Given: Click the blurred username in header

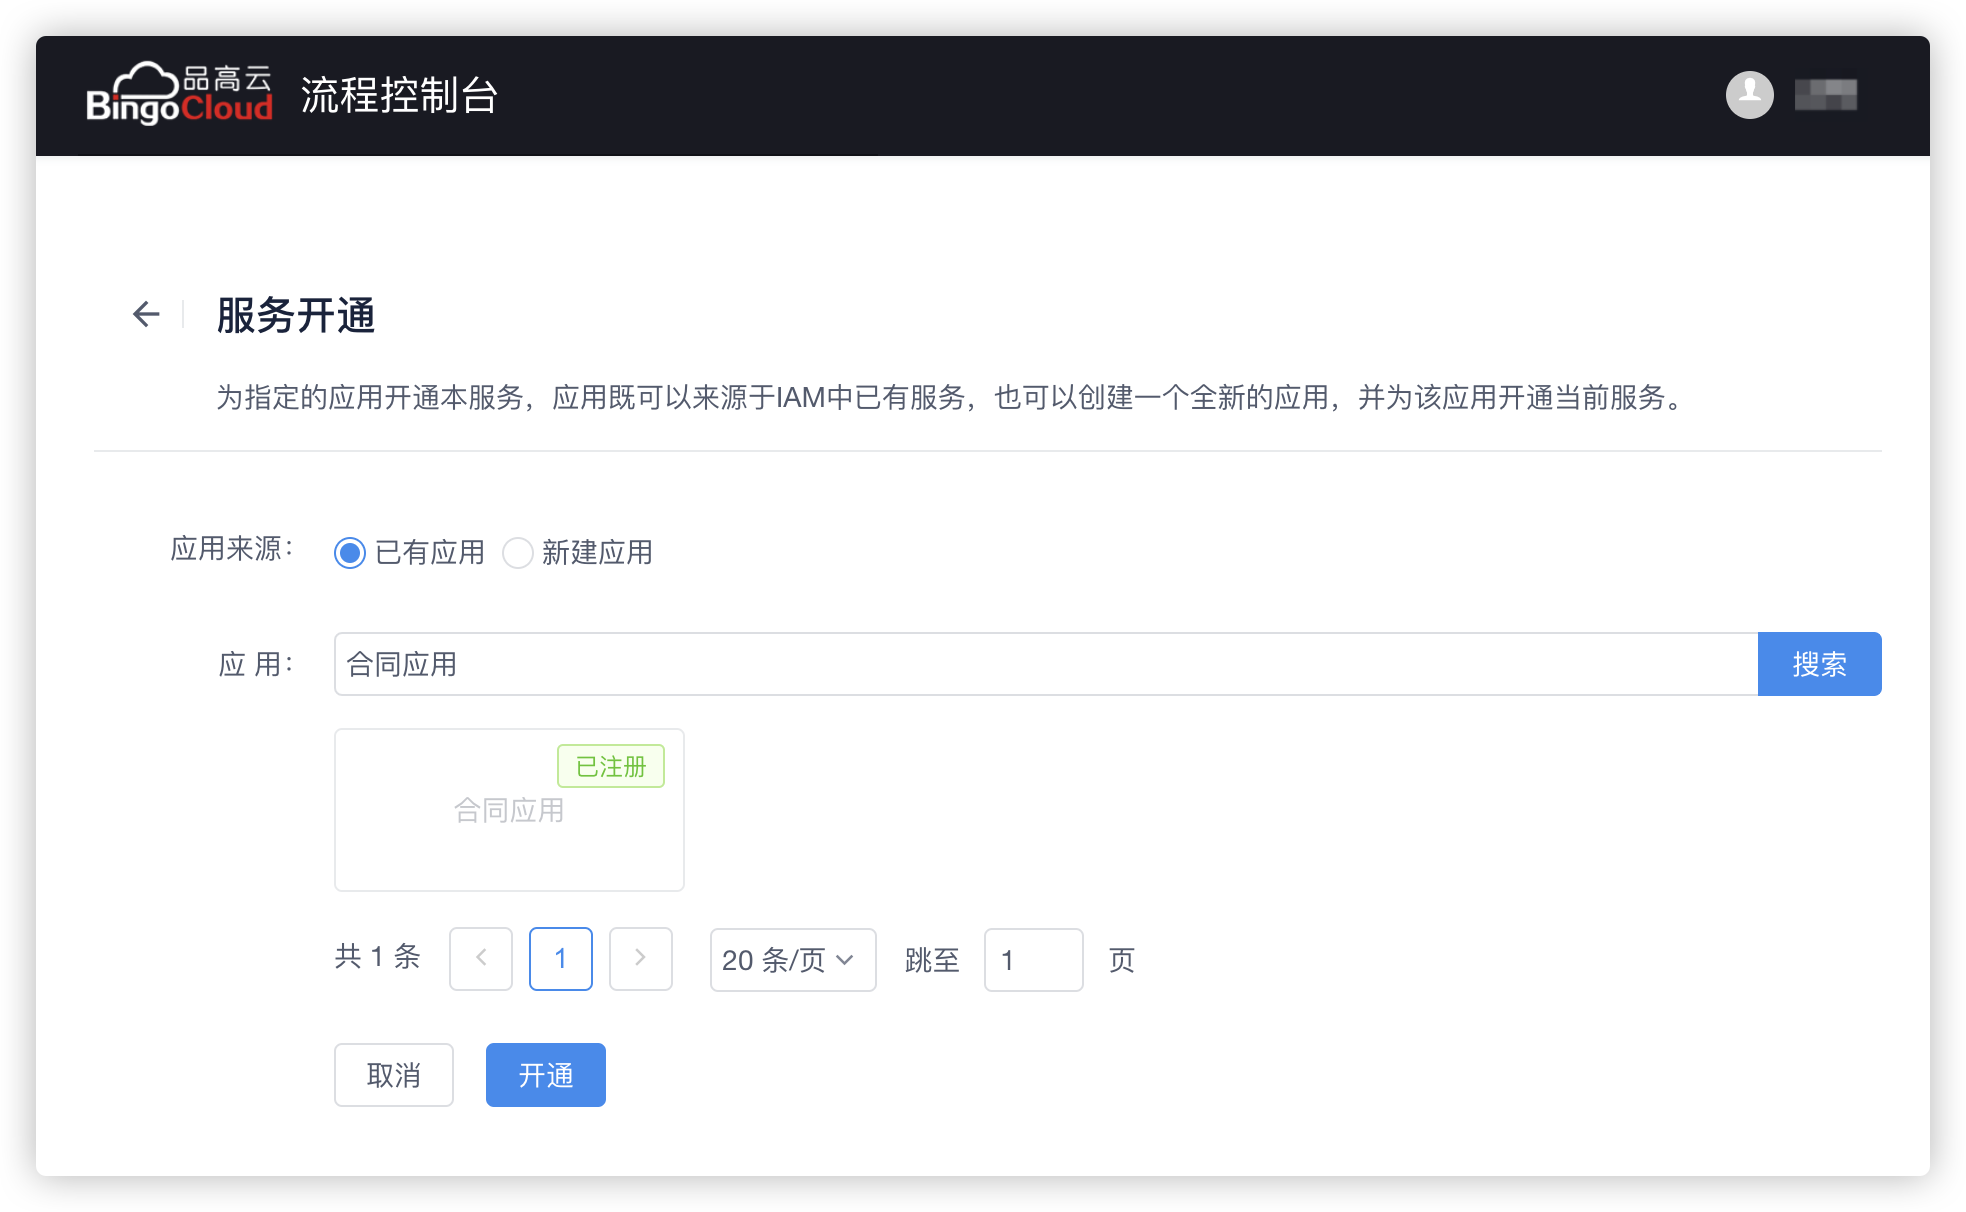Looking at the screenshot, I should click(1825, 95).
